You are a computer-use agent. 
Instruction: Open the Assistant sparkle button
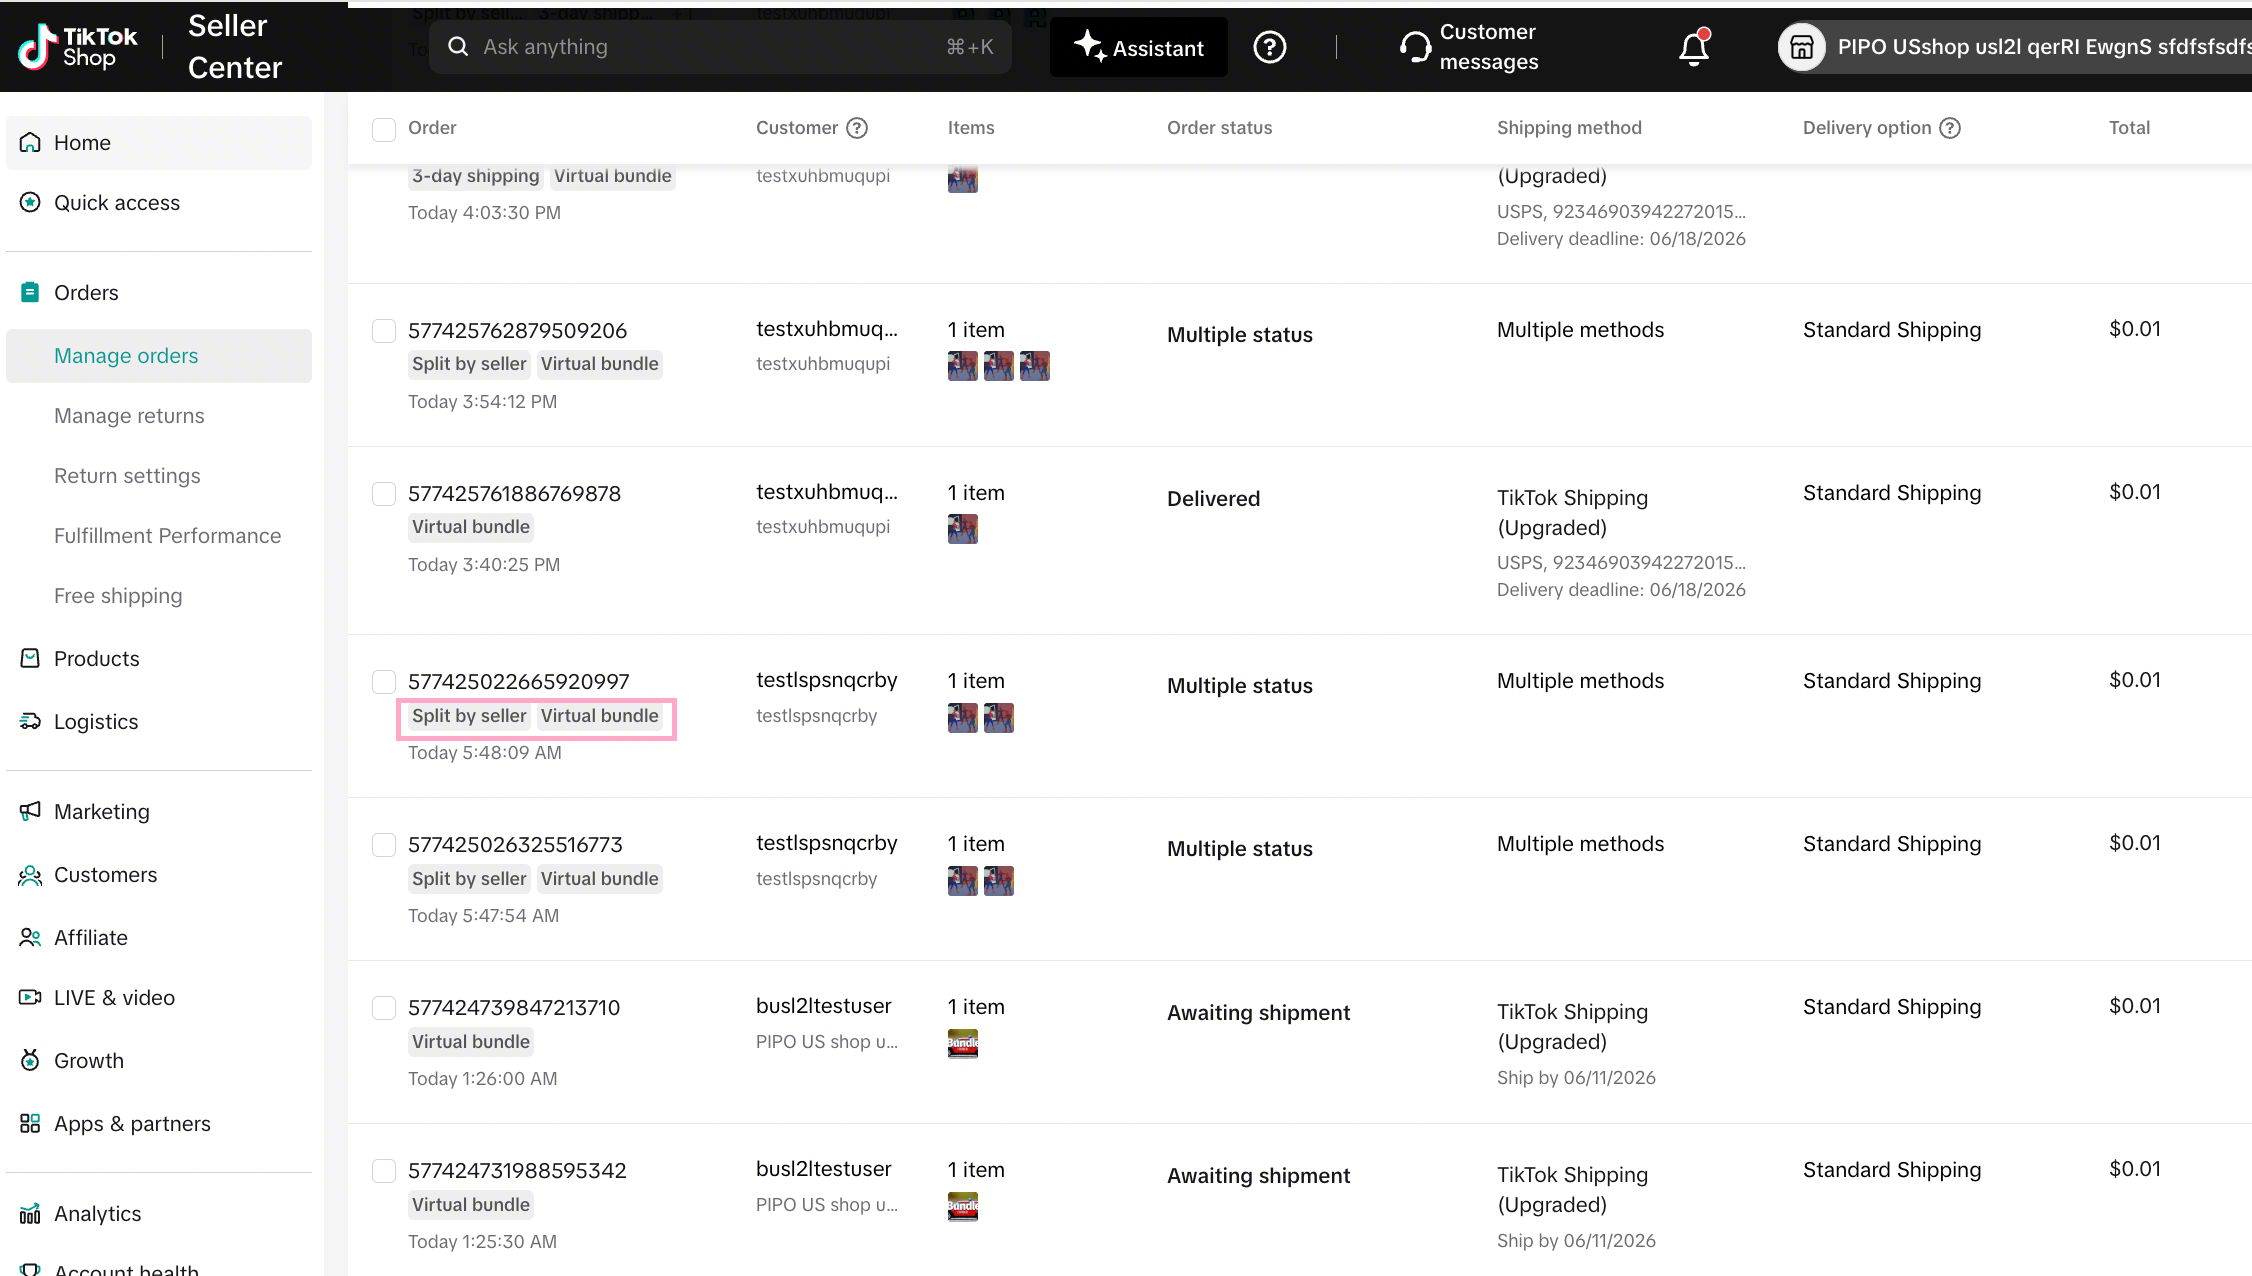pos(1138,47)
